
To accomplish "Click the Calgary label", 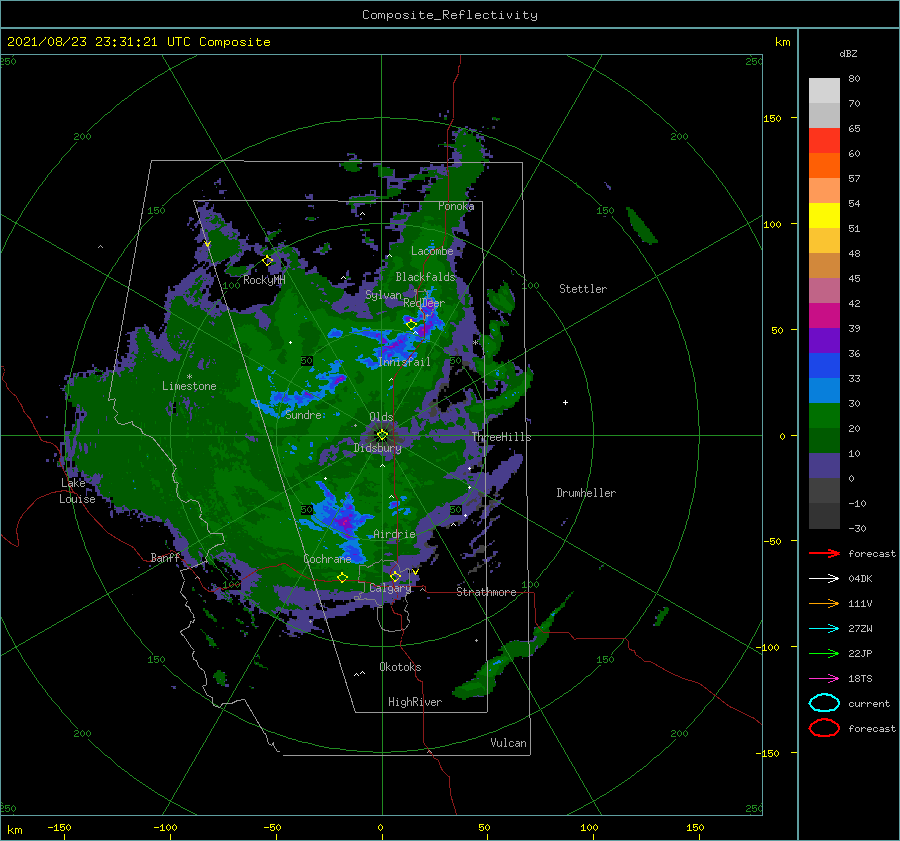I will pos(390,588).
